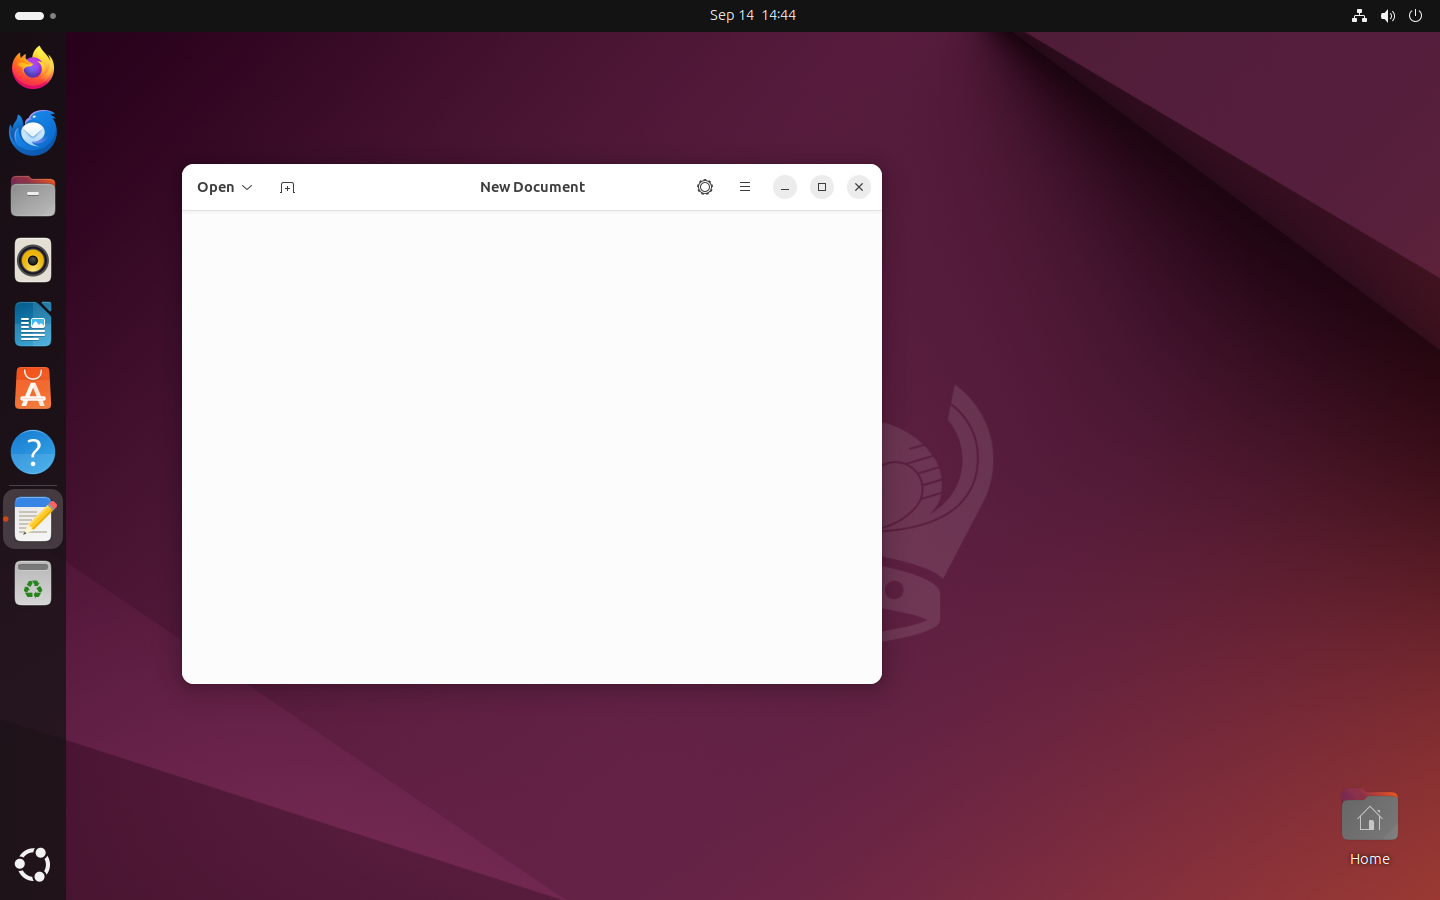Viewport: 1440px width, 900px height.
Task: Open Thunderbird Mail from the dock
Action: pyautogui.click(x=33, y=132)
